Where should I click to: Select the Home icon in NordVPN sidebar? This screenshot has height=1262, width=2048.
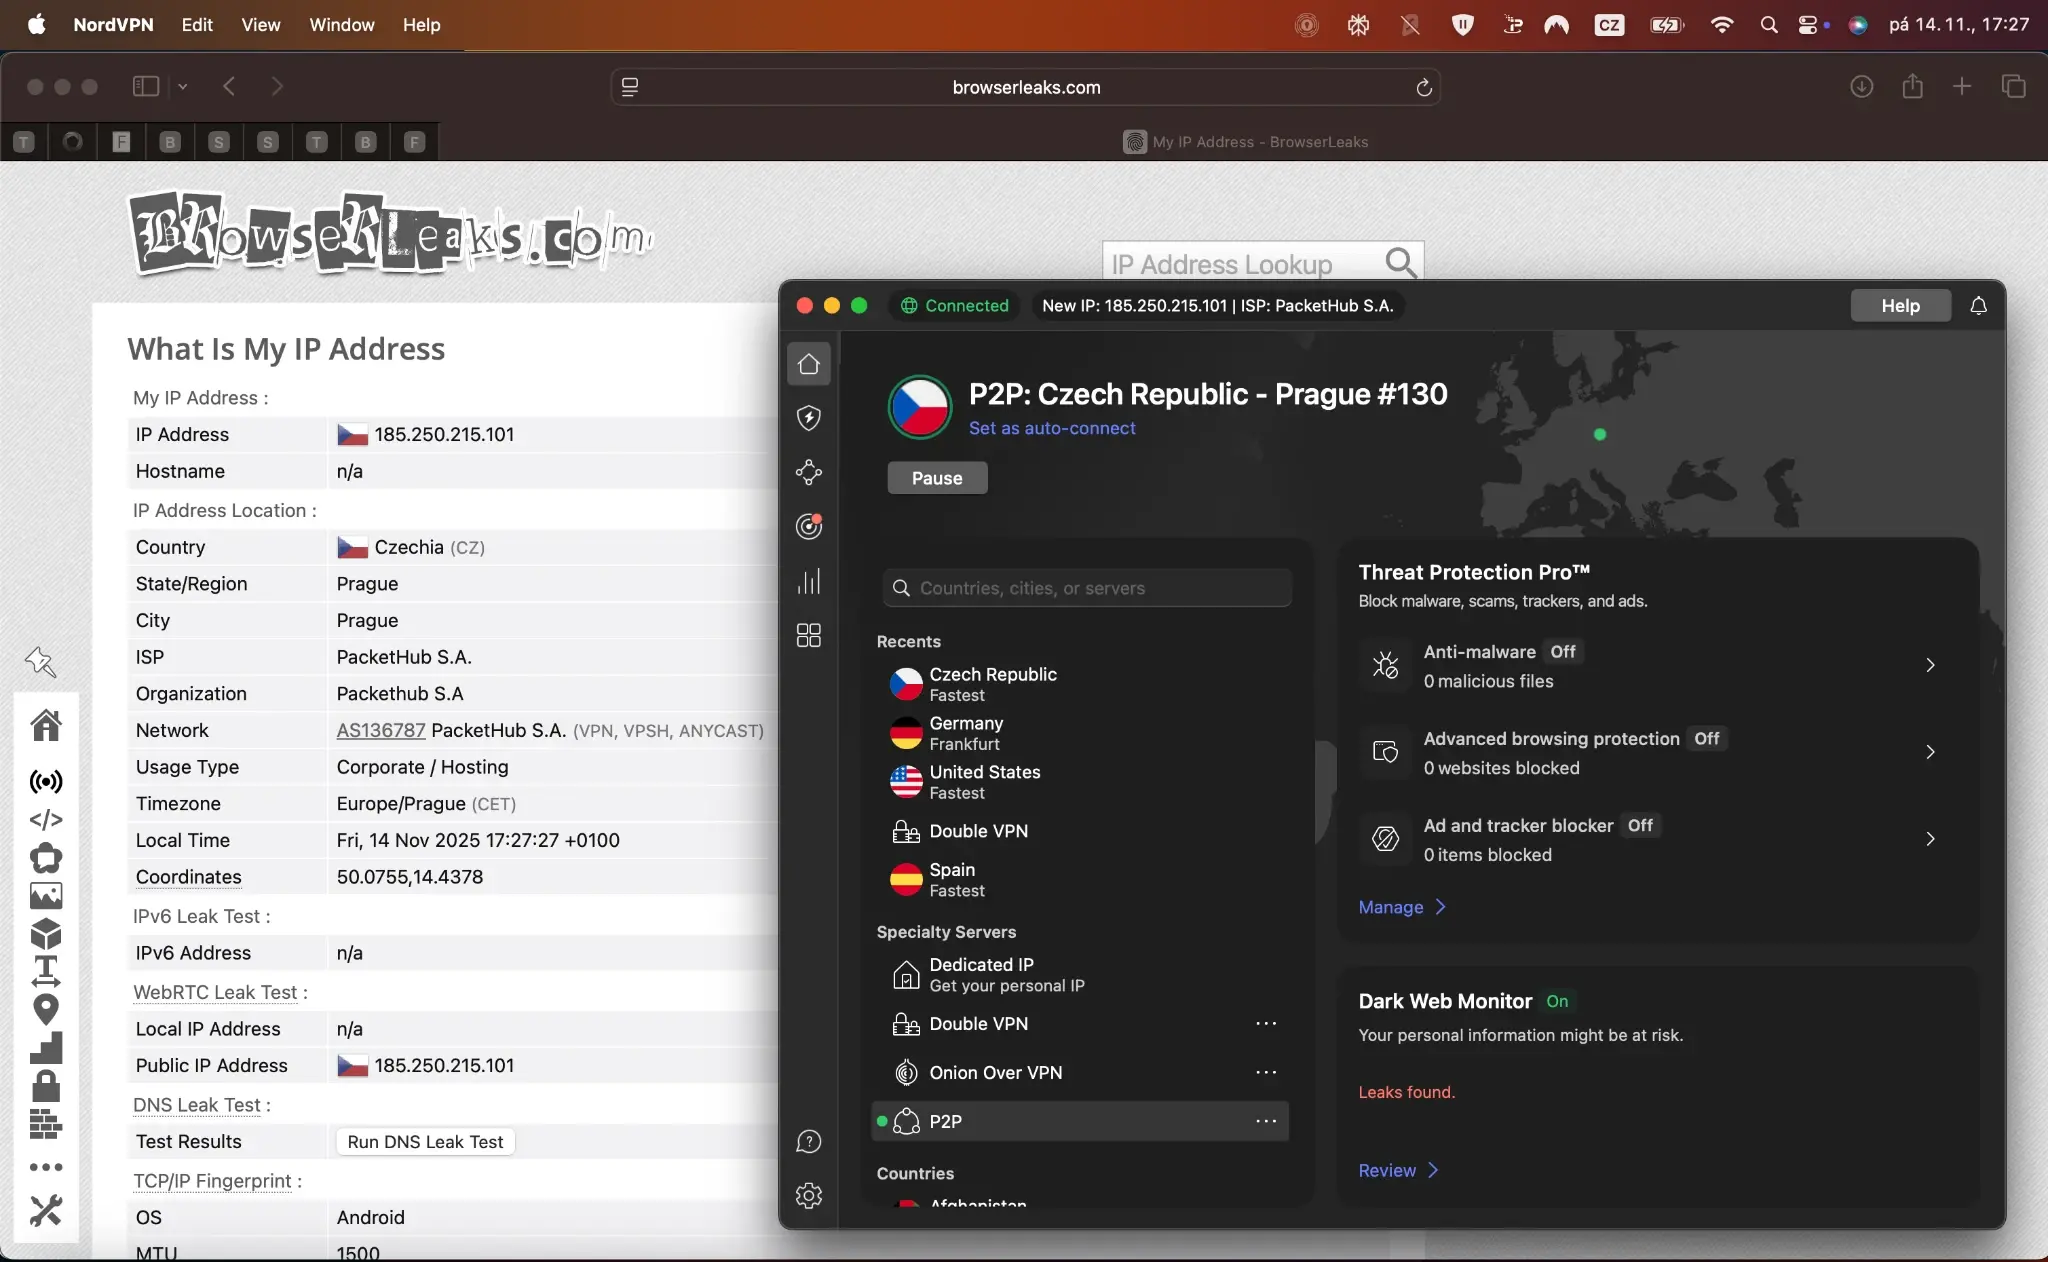pos(810,364)
